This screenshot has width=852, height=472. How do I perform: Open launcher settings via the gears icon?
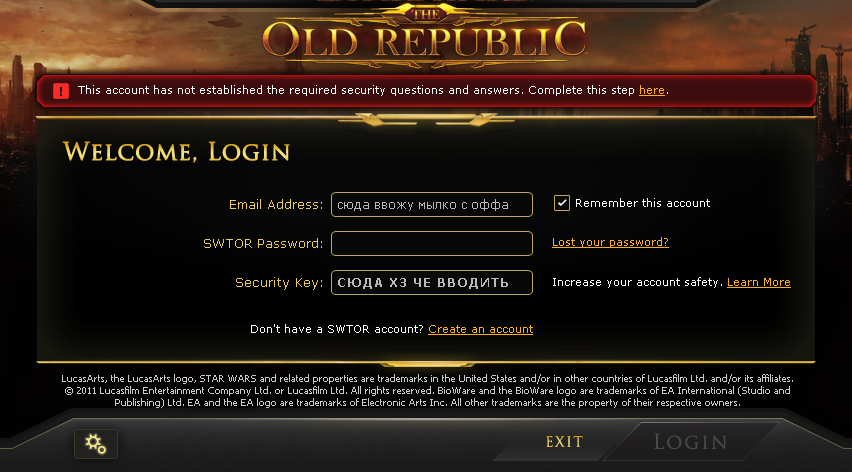click(96, 444)
